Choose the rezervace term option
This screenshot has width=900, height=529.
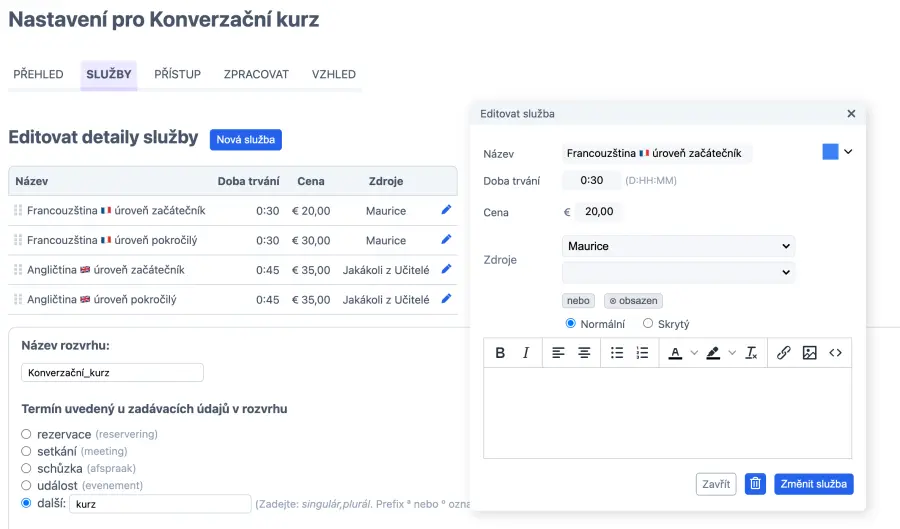pos(26,434)
